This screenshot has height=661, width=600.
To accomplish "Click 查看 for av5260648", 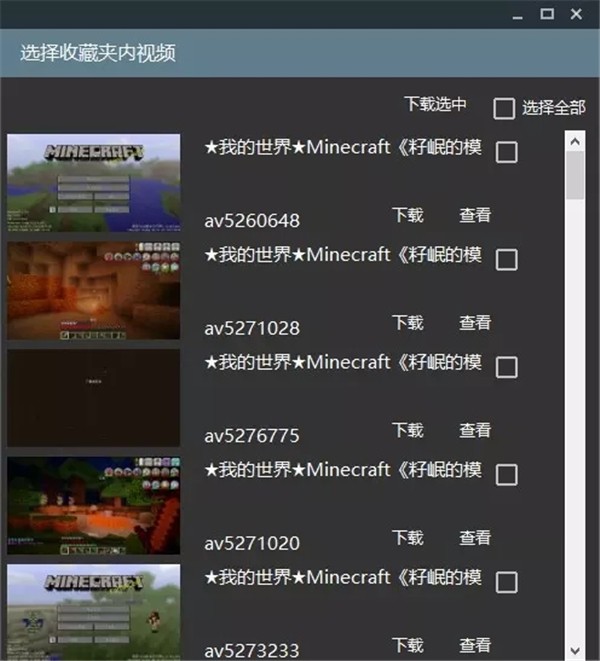I will pyautogui.click(x=475, y=215).
